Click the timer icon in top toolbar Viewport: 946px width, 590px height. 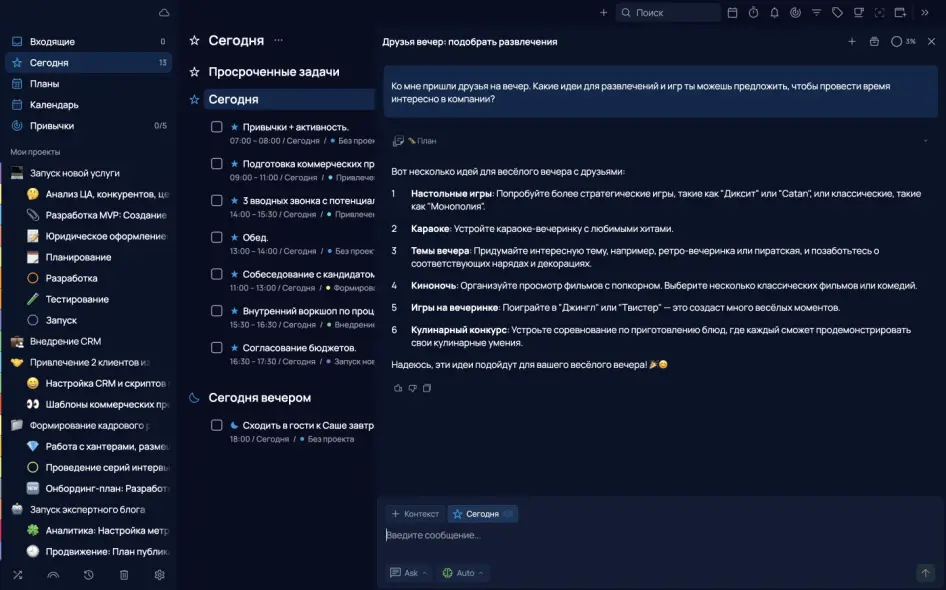tap(753, 13)
